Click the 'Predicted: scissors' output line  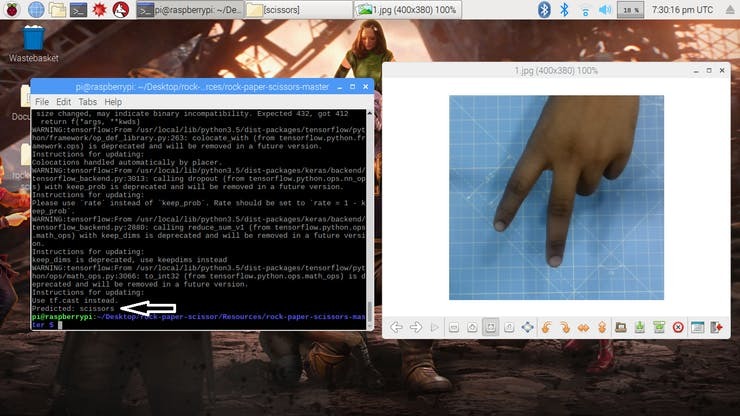(73, 308)
